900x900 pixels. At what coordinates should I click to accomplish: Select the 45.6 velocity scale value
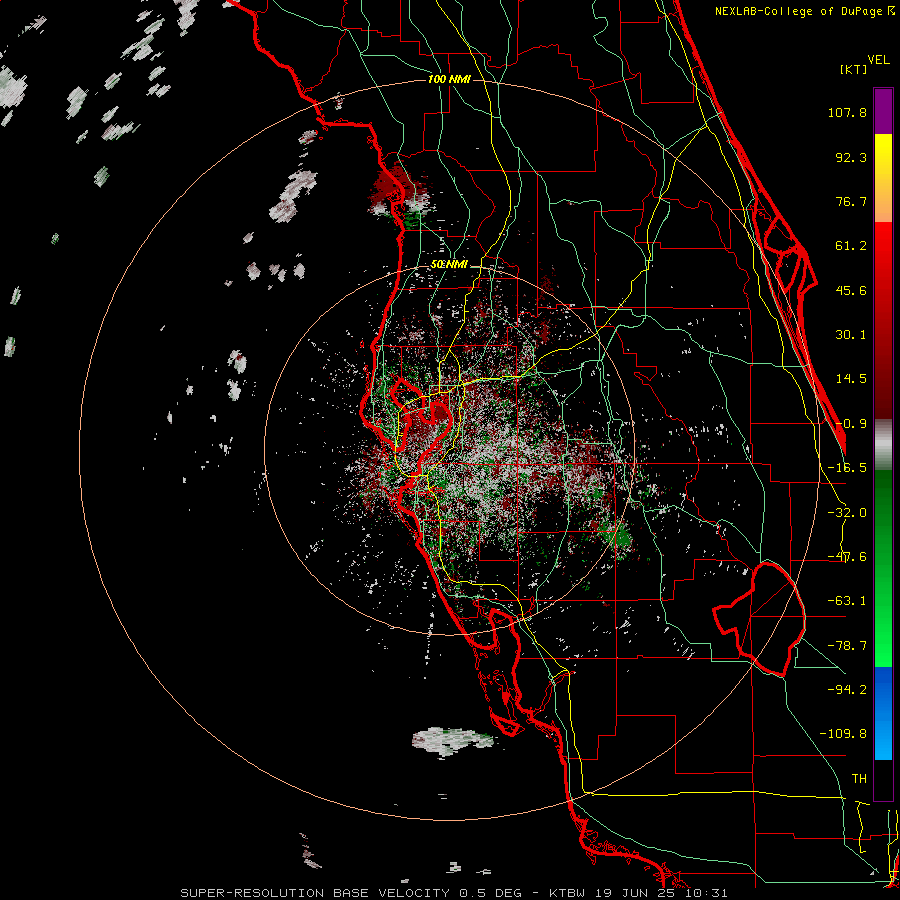(x=851, y=290)
